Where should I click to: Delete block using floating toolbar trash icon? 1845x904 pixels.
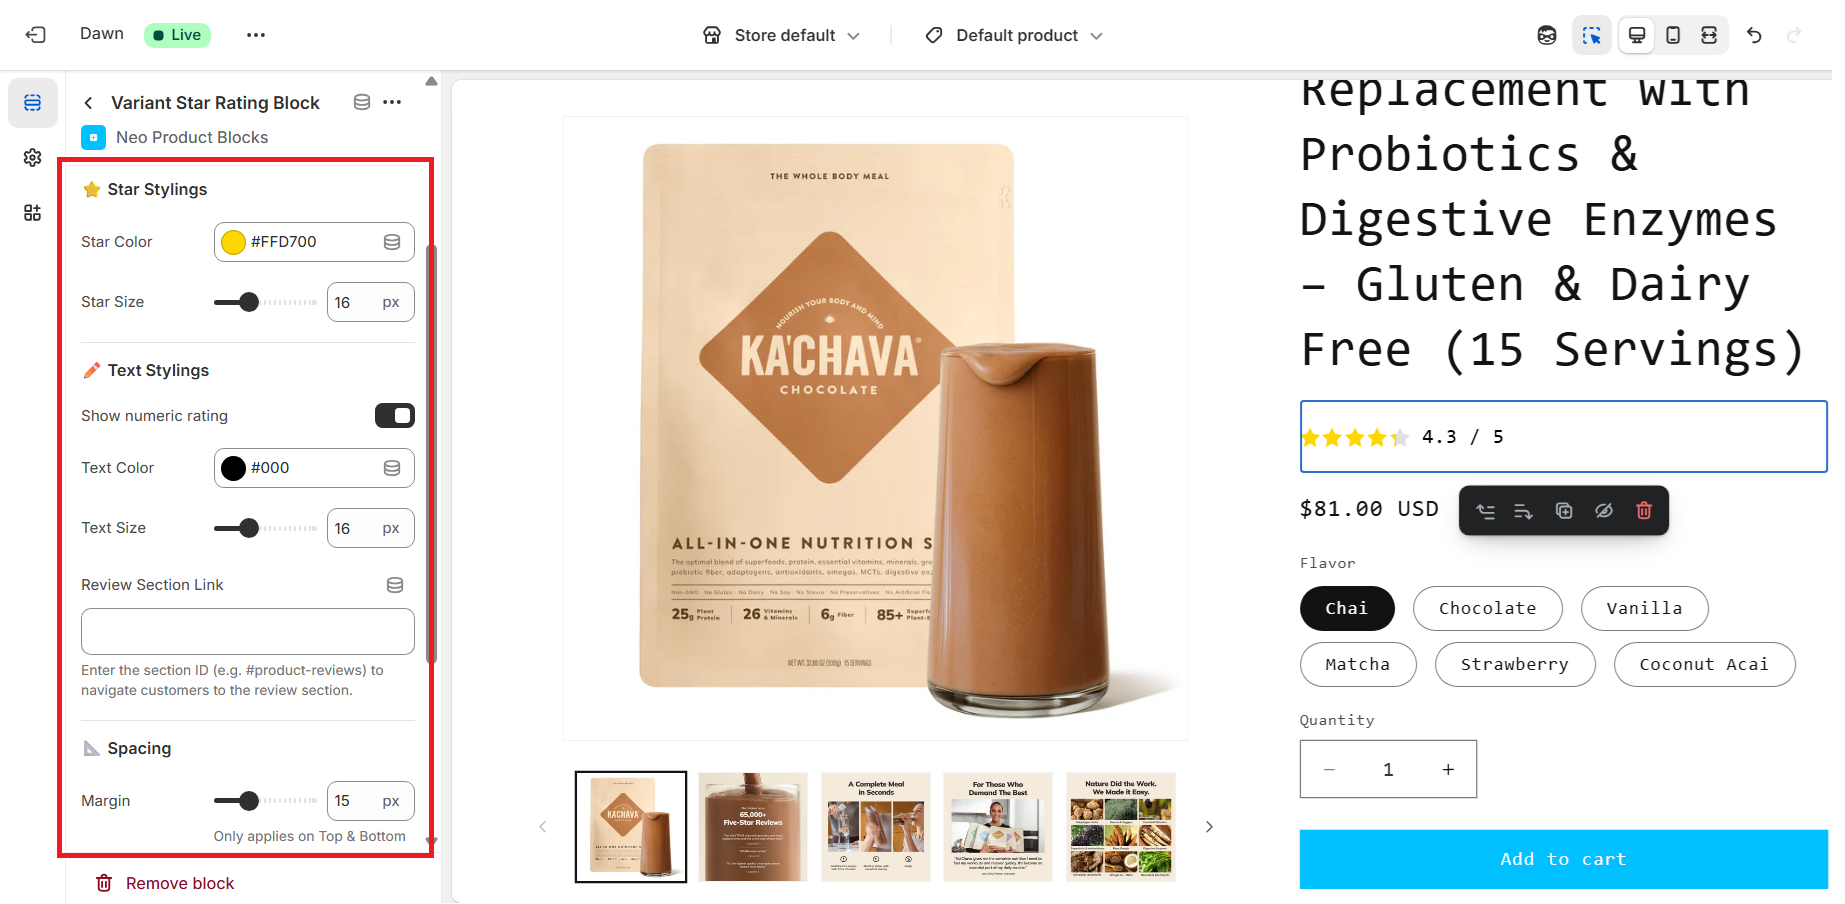(x=1644, y=511)
